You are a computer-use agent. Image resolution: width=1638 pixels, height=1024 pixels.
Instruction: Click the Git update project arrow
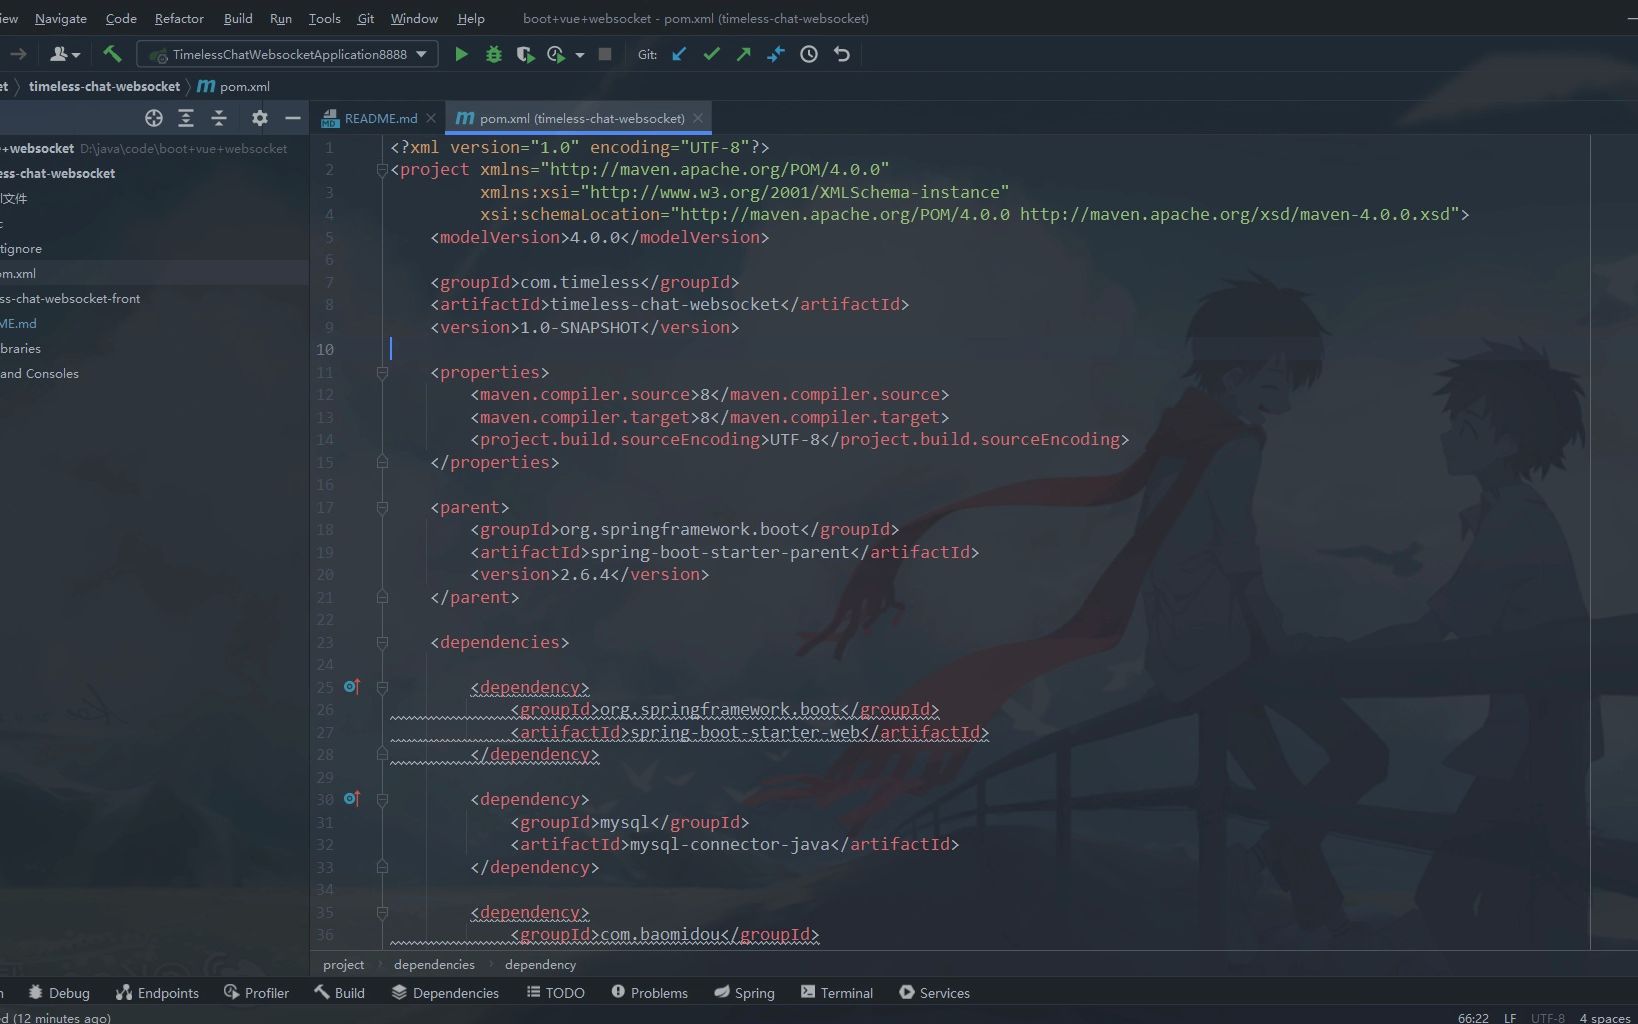pos(679,54)
